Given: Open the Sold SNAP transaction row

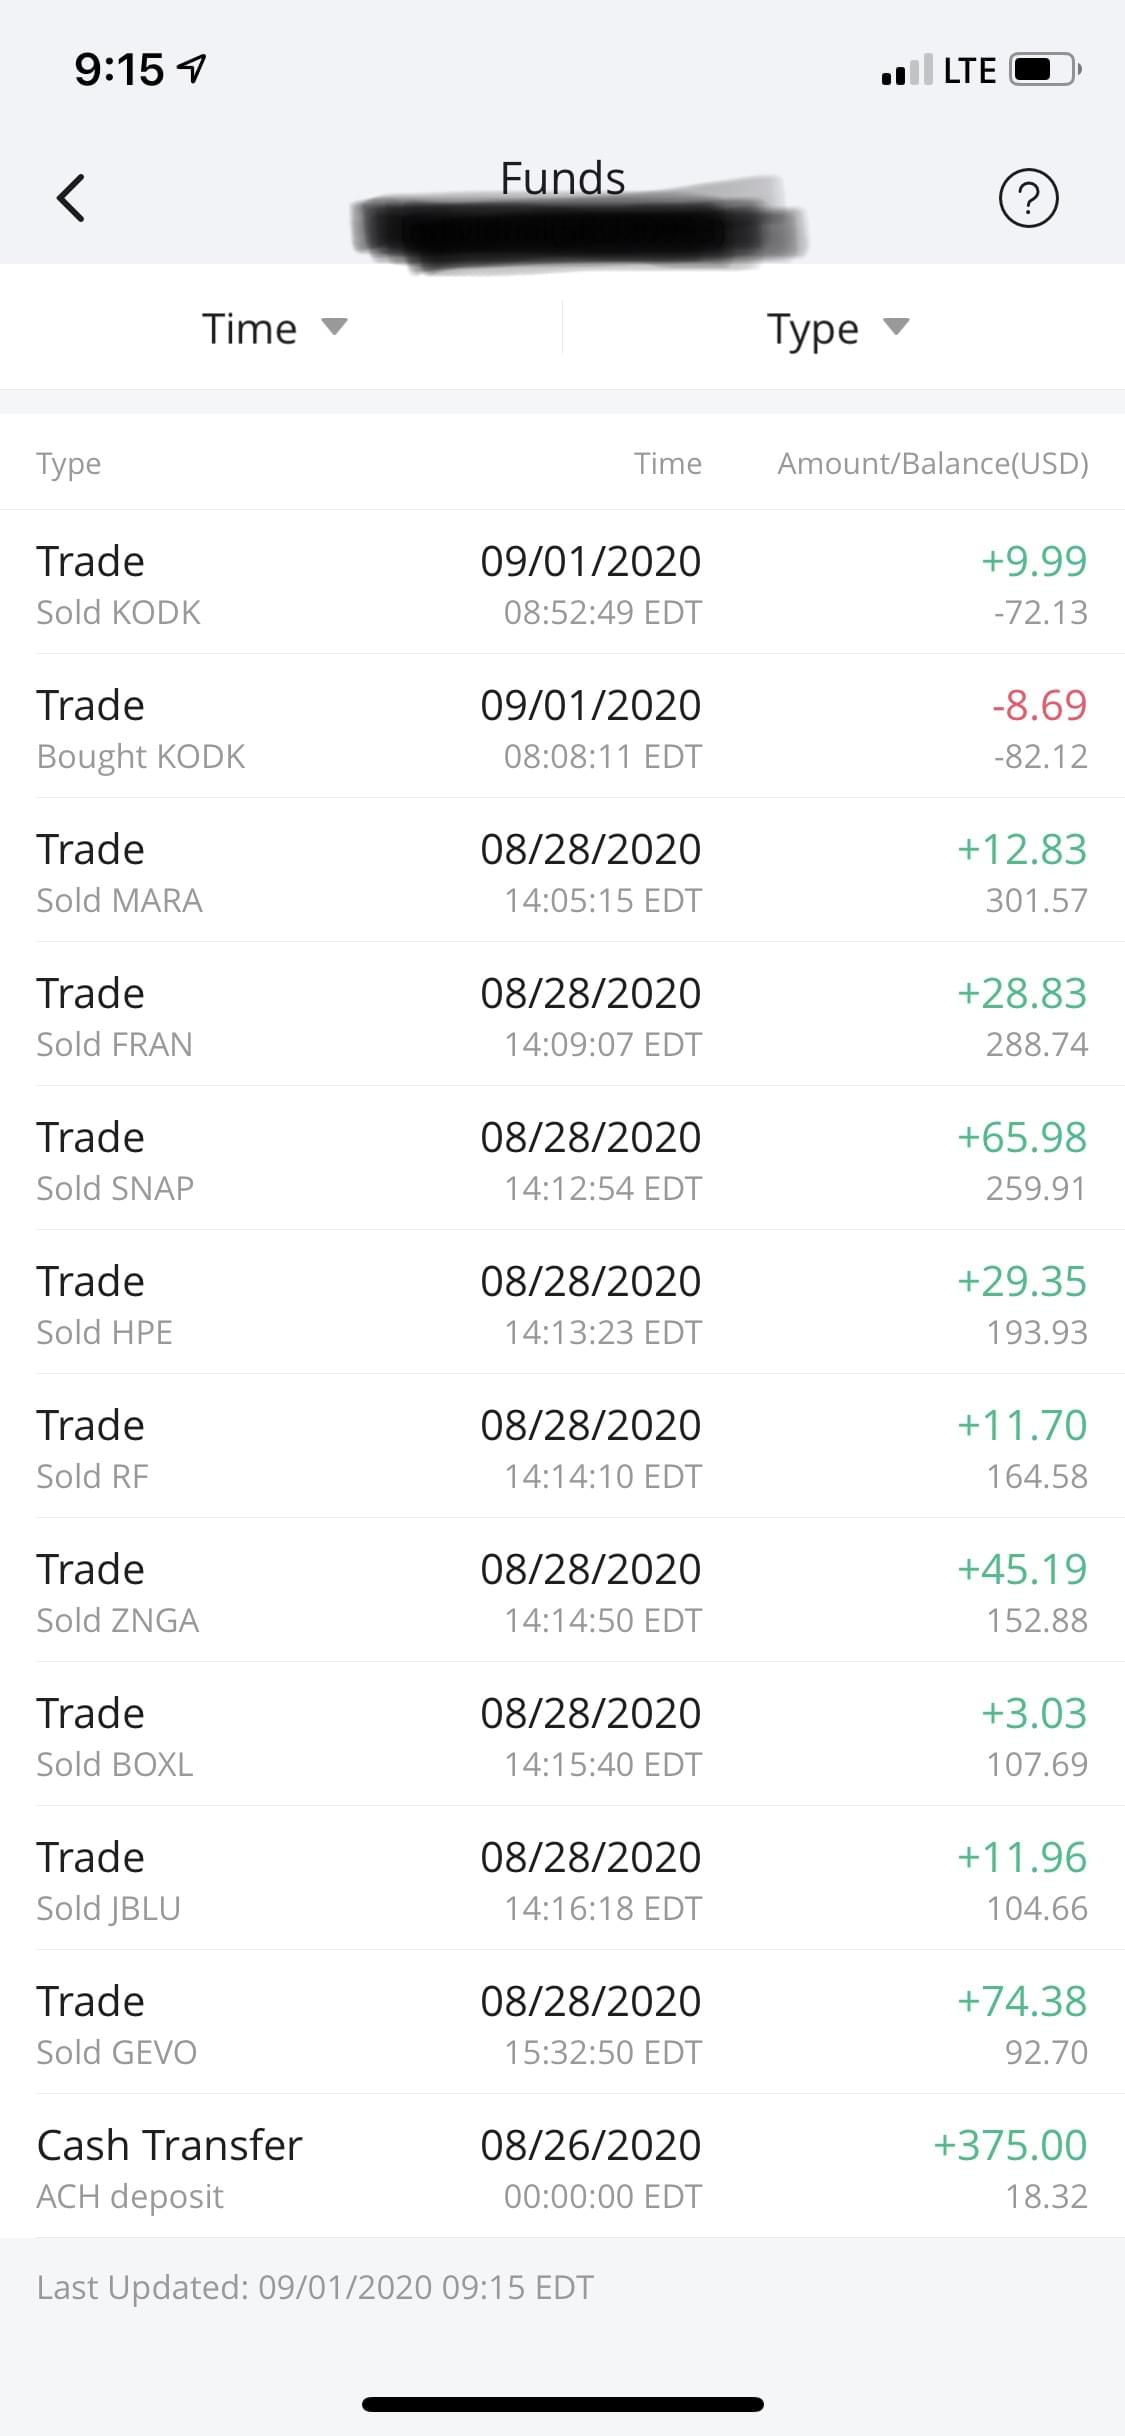Looking at the screenshot, I should (x=562, y=1160).
